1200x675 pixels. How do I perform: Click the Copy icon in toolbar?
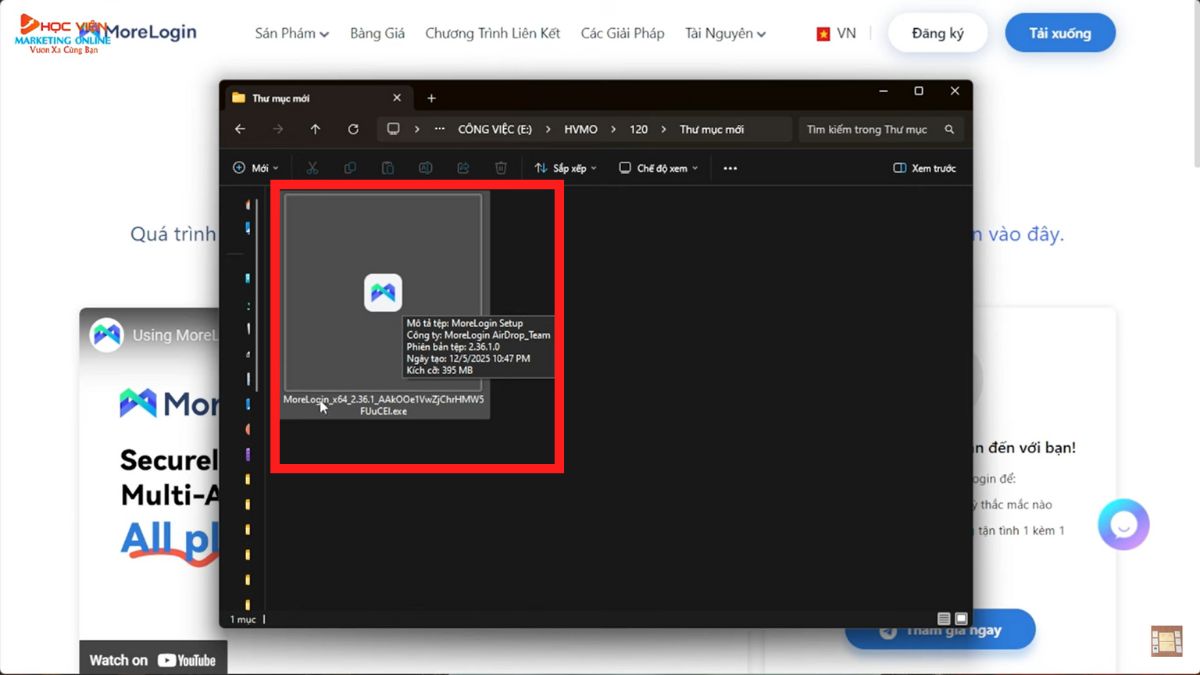(x=350, y=168)
